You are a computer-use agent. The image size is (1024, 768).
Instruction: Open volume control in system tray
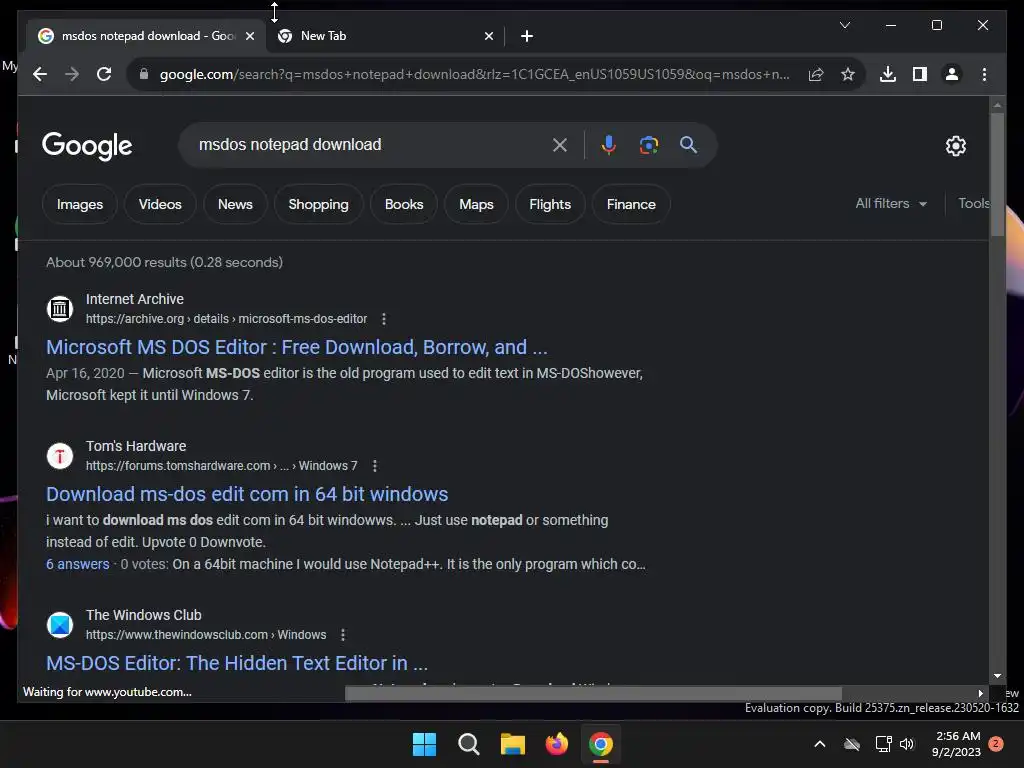(907, 744)
